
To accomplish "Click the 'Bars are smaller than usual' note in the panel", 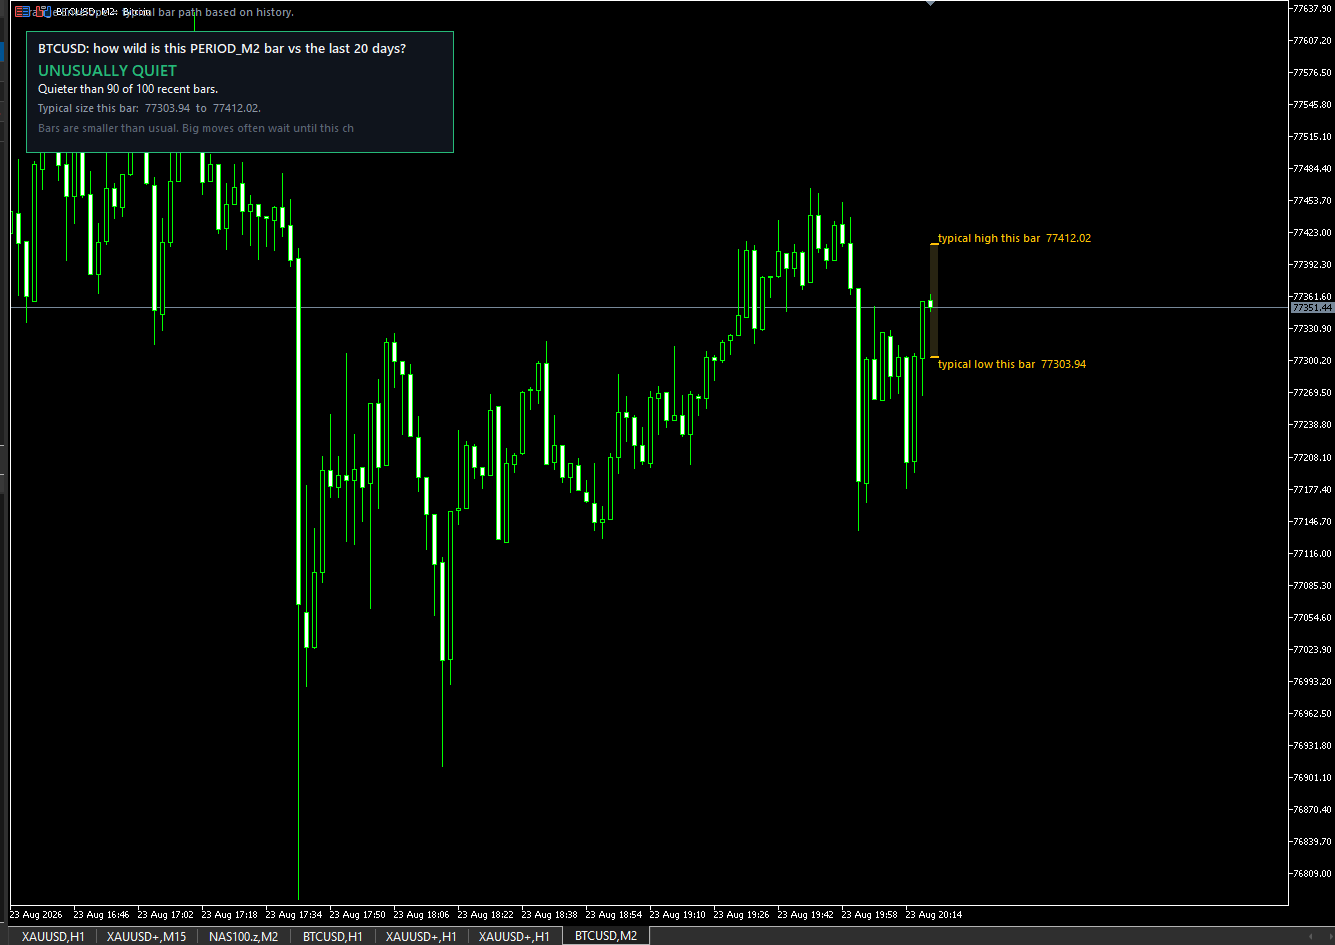I will 196,128.
